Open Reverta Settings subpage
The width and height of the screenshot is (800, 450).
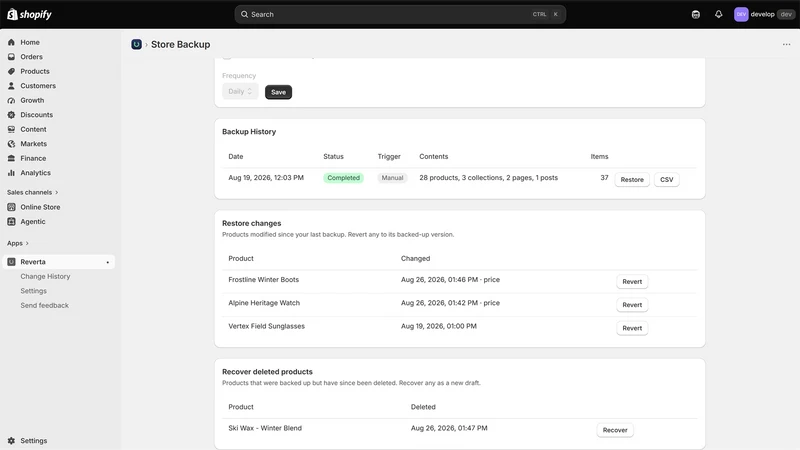point(33,291)
